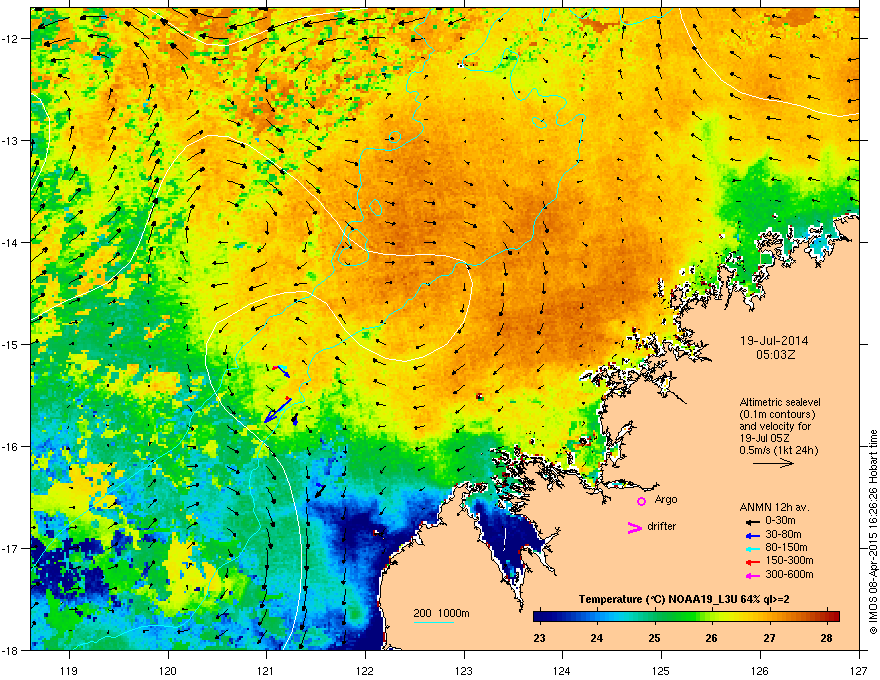Click the '150-300m' depth label
Image resolution: width=880 pixels, height=680 pixels.
[x=789, y=560]
